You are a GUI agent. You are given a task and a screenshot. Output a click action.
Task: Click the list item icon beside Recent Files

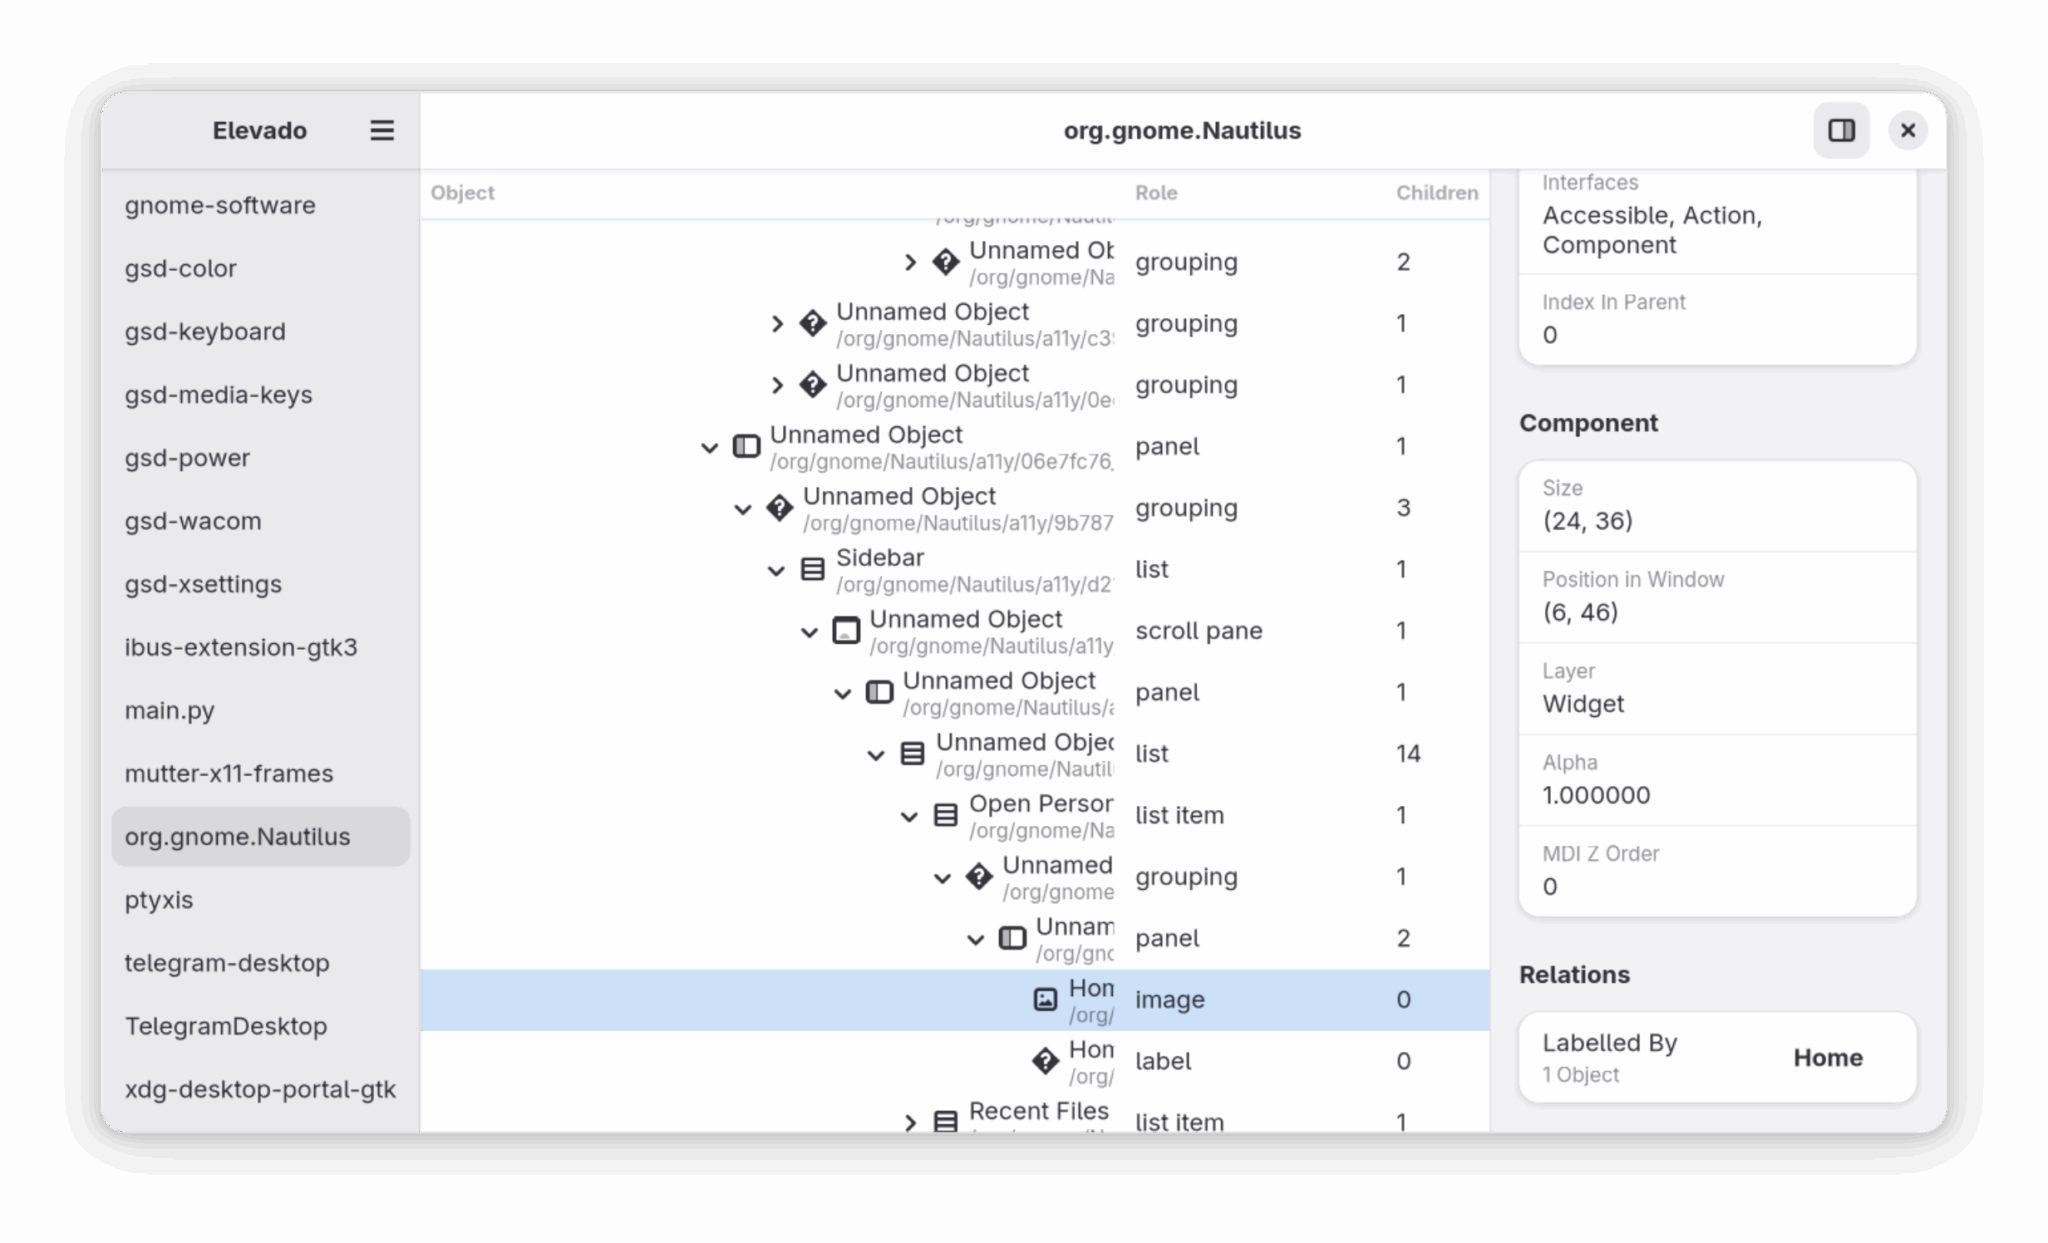coord(943,1121)
